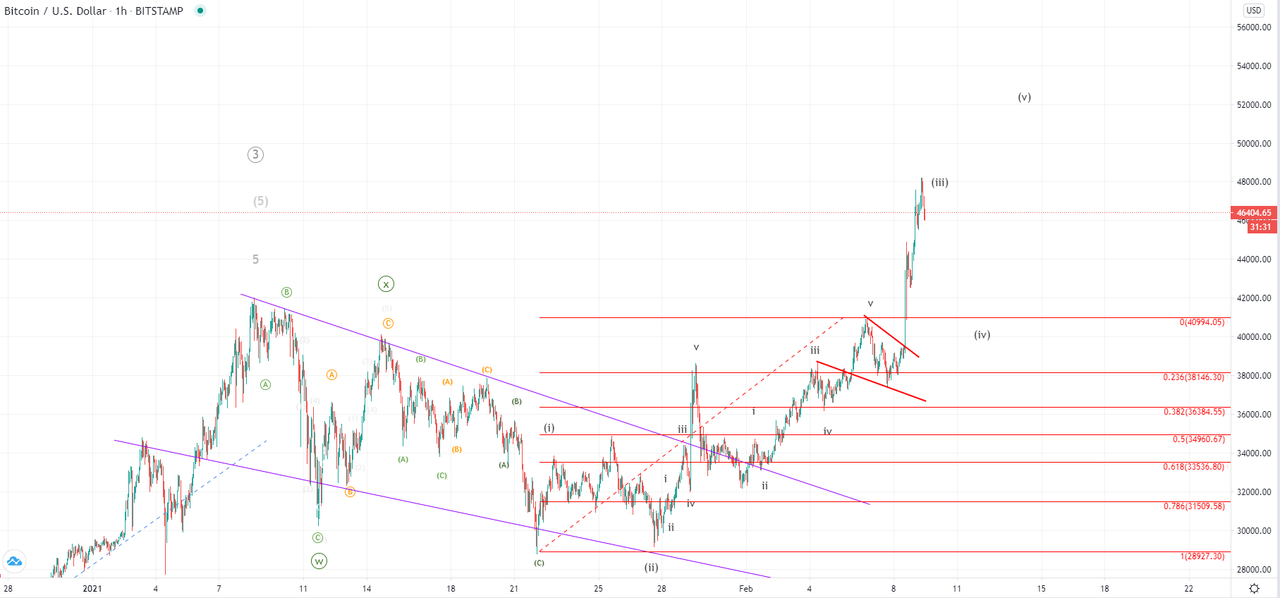Click Feb on the time axis
This screenshot has height=598, width=1280.
[745, 589]
